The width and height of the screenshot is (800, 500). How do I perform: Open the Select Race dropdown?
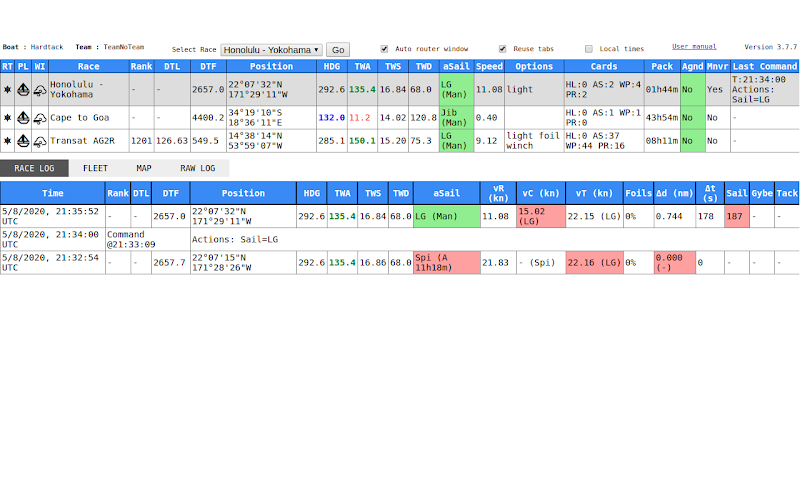click(x=271, y=49)
